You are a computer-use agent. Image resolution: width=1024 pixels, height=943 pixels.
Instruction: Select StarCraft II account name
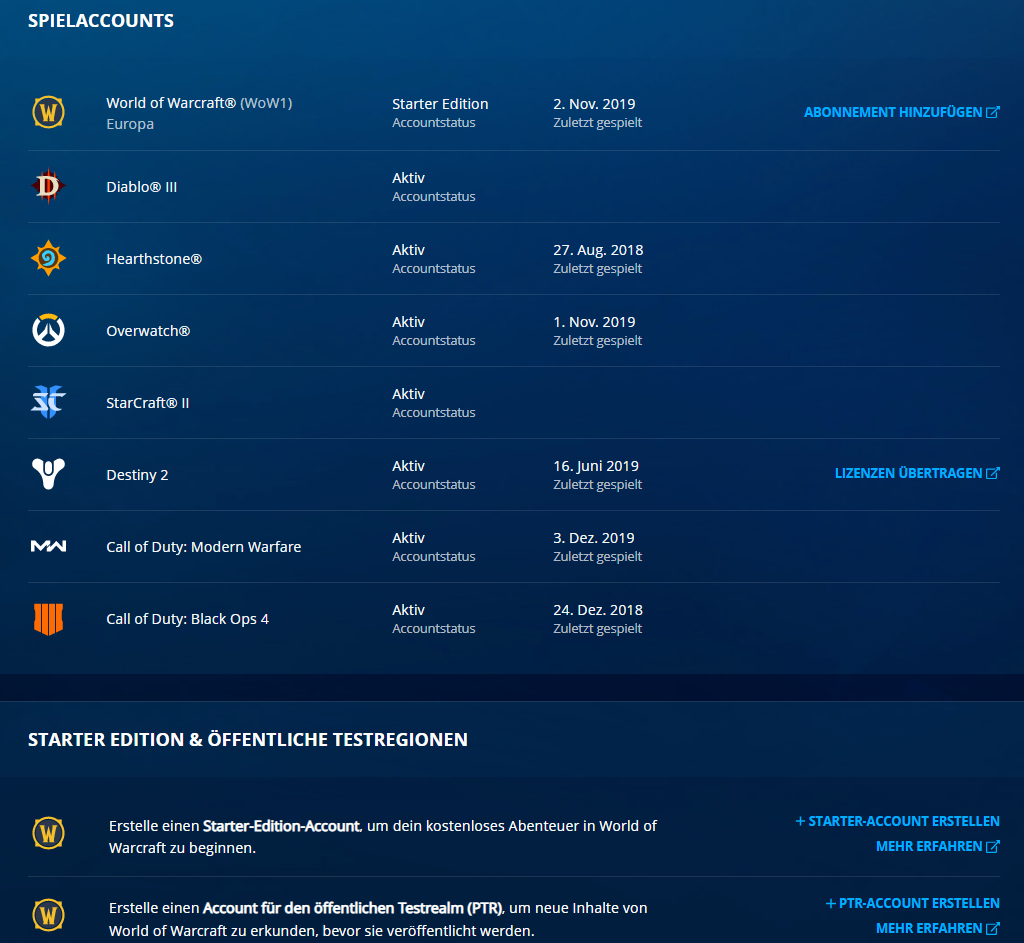pos(148,403)
